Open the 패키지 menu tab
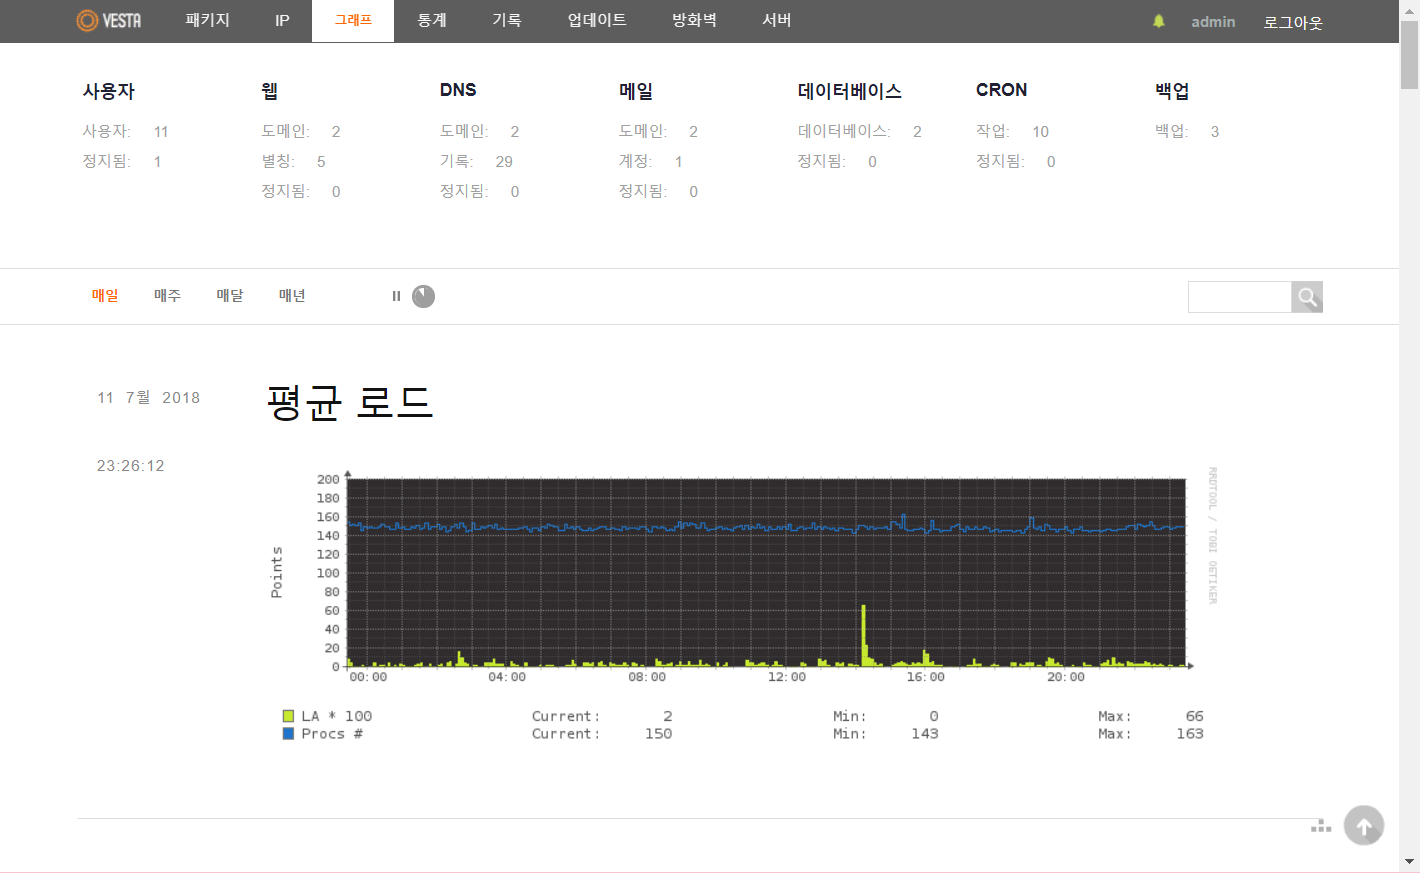 click(207, 21)
